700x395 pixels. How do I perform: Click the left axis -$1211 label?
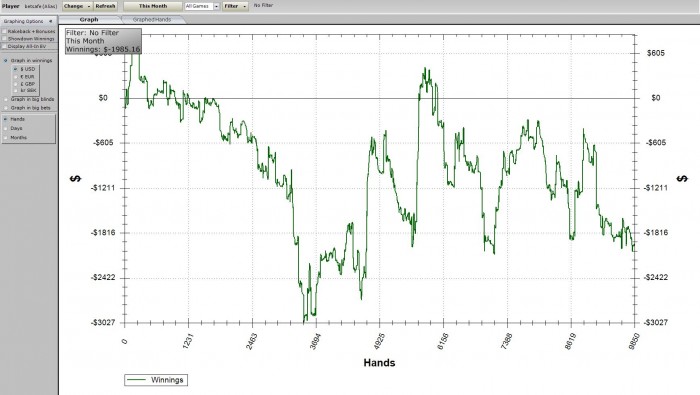click(102, 187)
